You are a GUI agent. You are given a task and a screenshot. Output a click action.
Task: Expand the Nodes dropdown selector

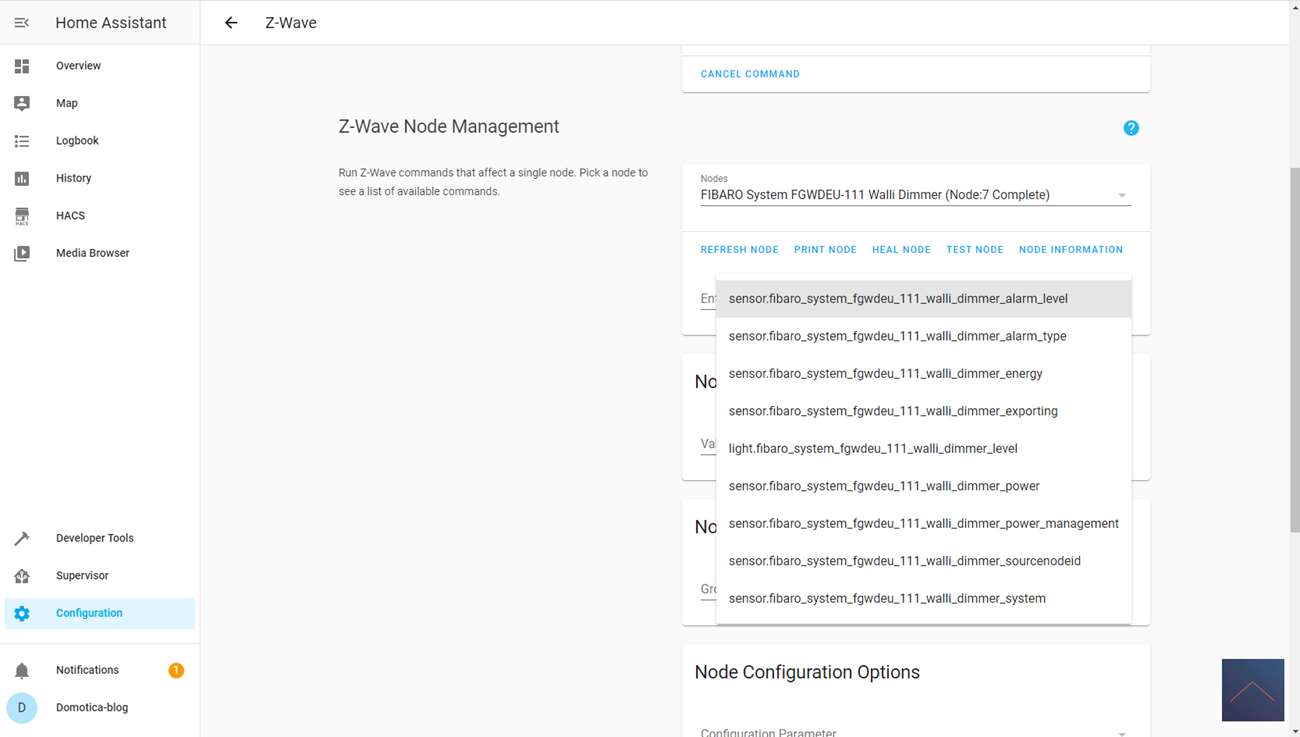click(x=1121, y=196)
